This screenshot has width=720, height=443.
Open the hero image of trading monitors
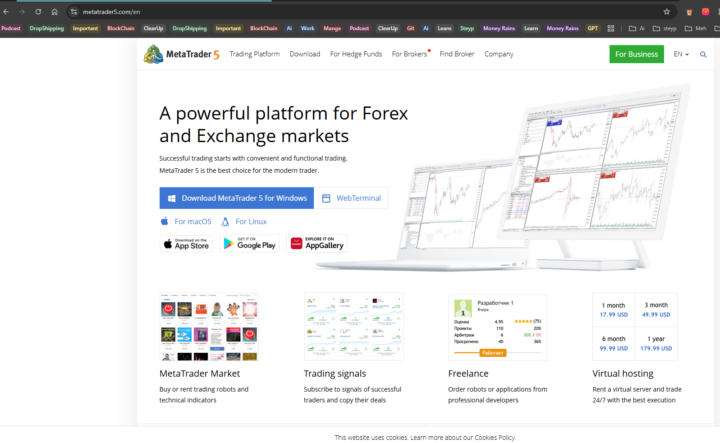[x=505, y=179]
